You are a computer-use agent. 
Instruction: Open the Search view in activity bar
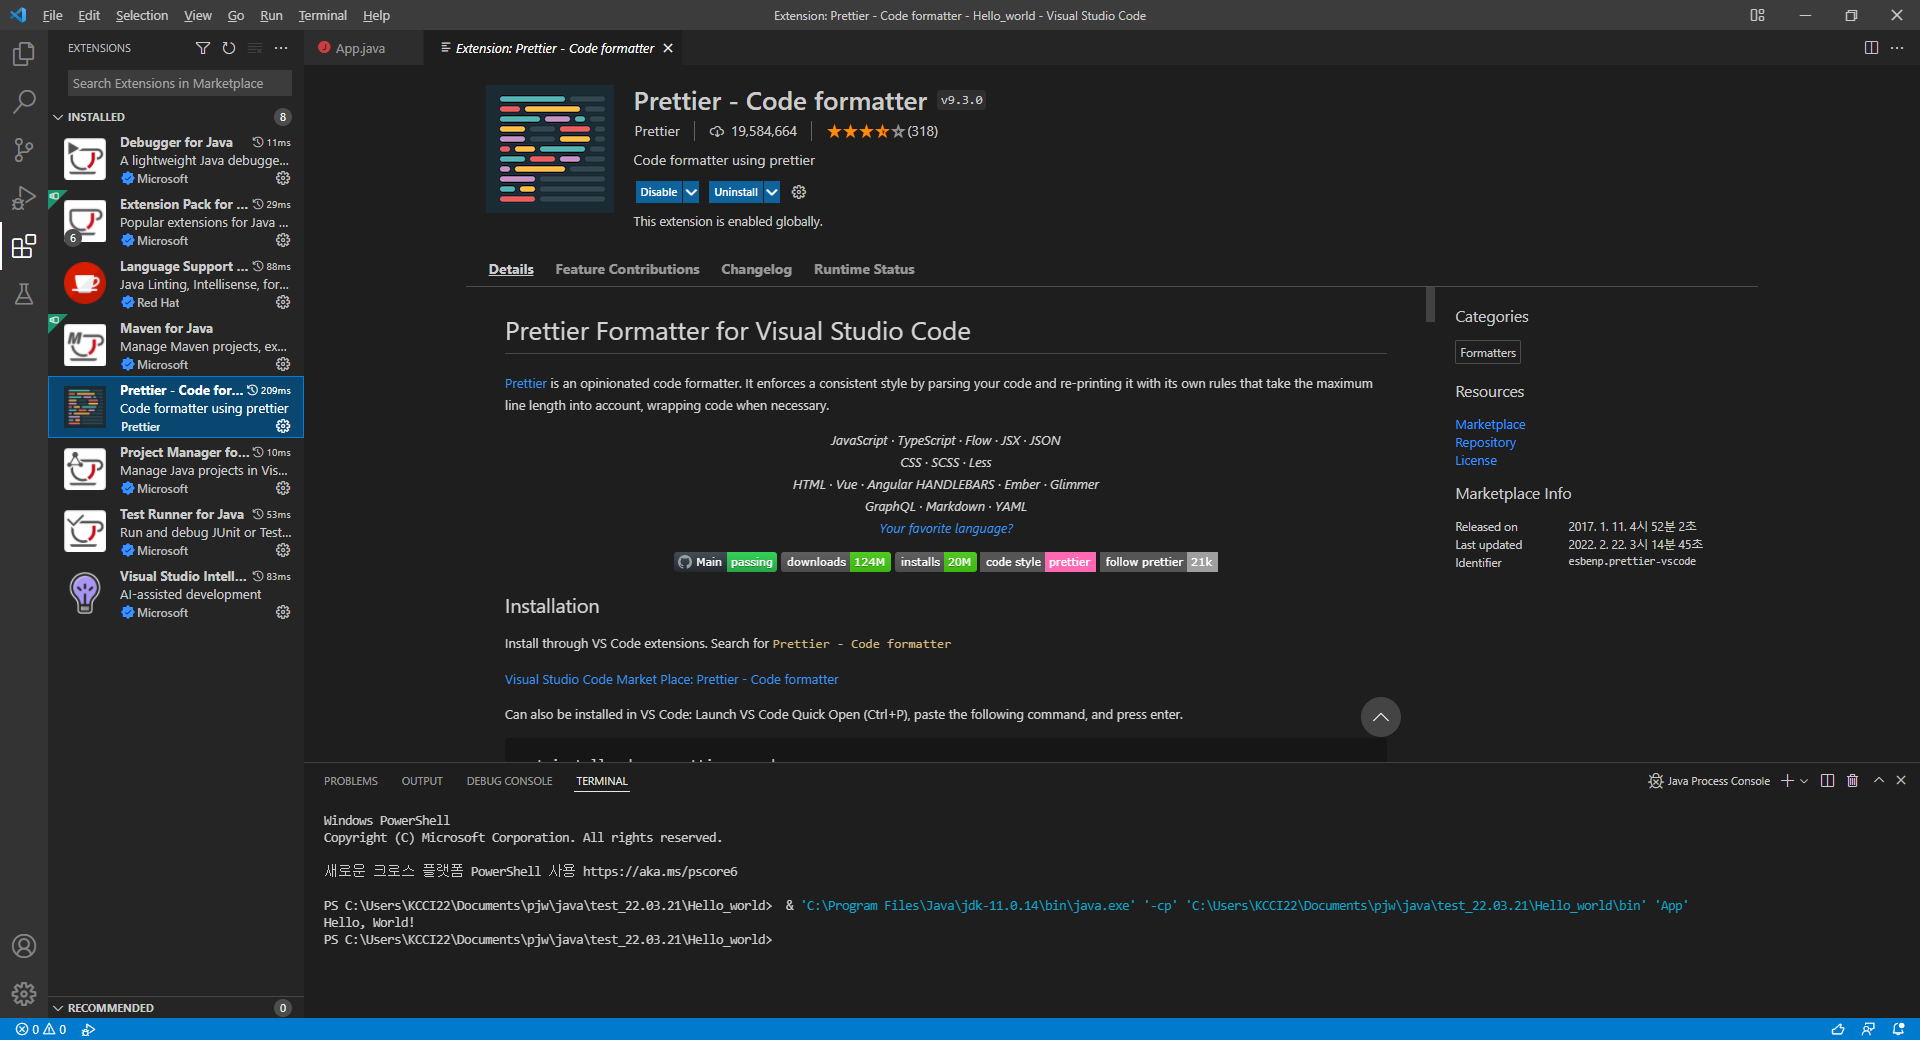click(x=24, y=102)
